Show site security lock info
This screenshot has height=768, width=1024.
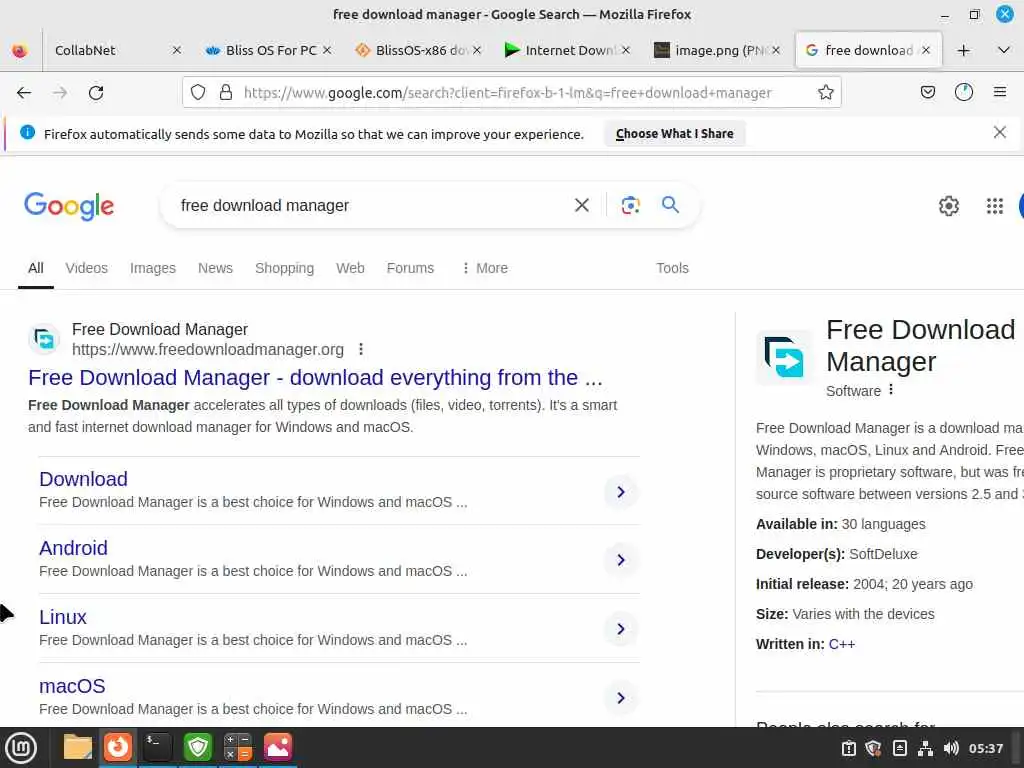tap(226, 93)
